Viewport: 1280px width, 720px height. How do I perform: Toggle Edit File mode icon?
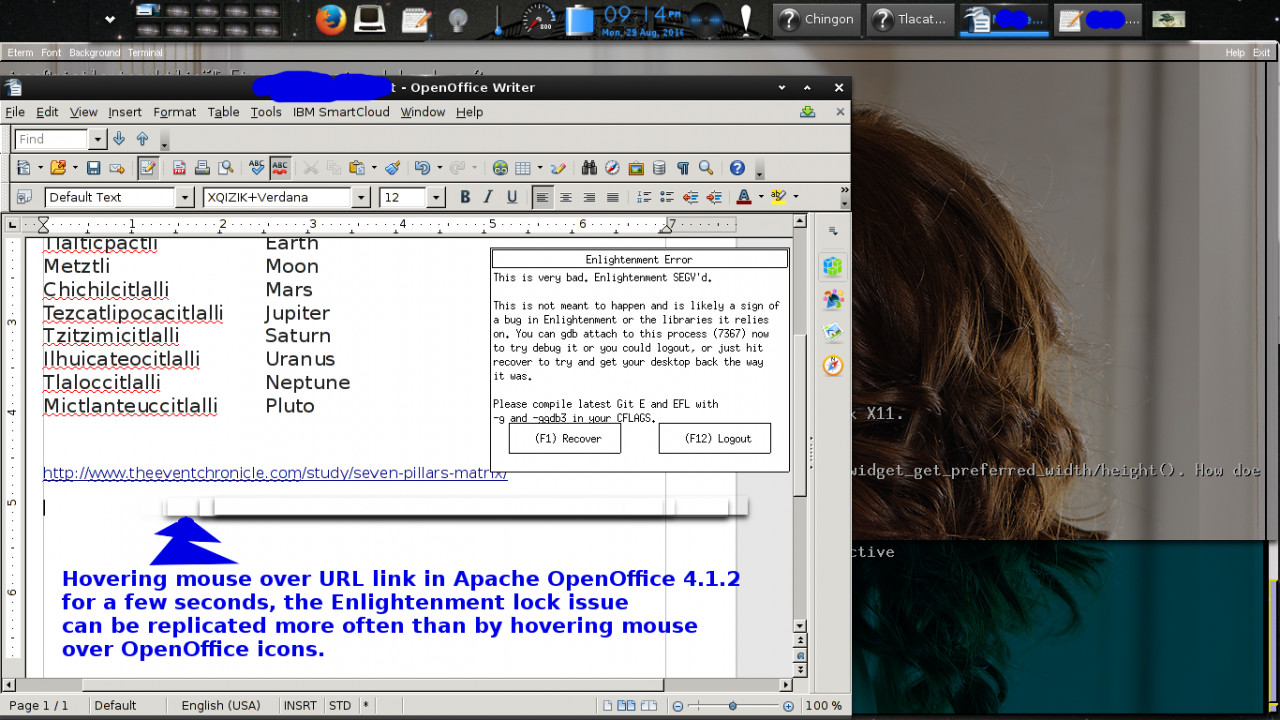pos(148,168)
